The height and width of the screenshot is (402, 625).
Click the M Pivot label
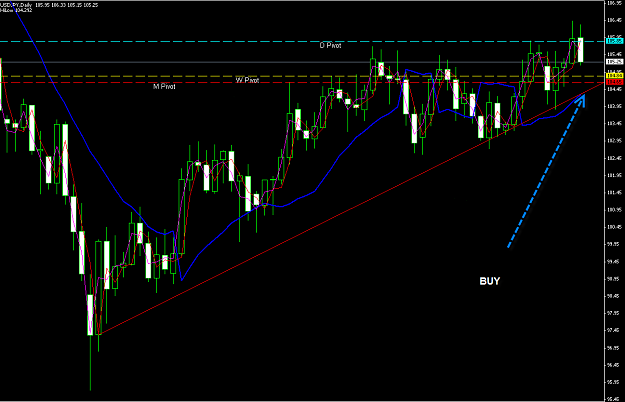click(164, 86)
